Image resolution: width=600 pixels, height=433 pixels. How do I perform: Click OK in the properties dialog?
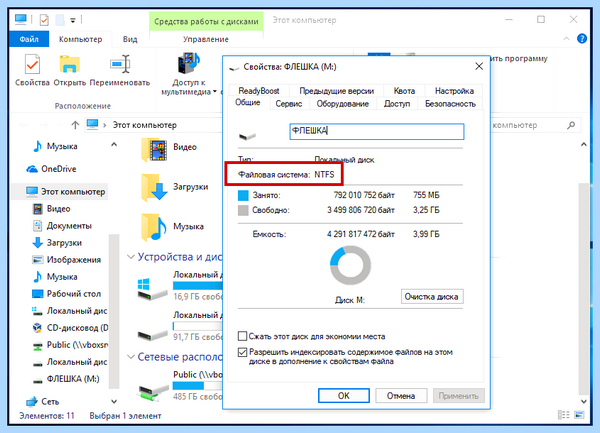(x=344, y=396)
